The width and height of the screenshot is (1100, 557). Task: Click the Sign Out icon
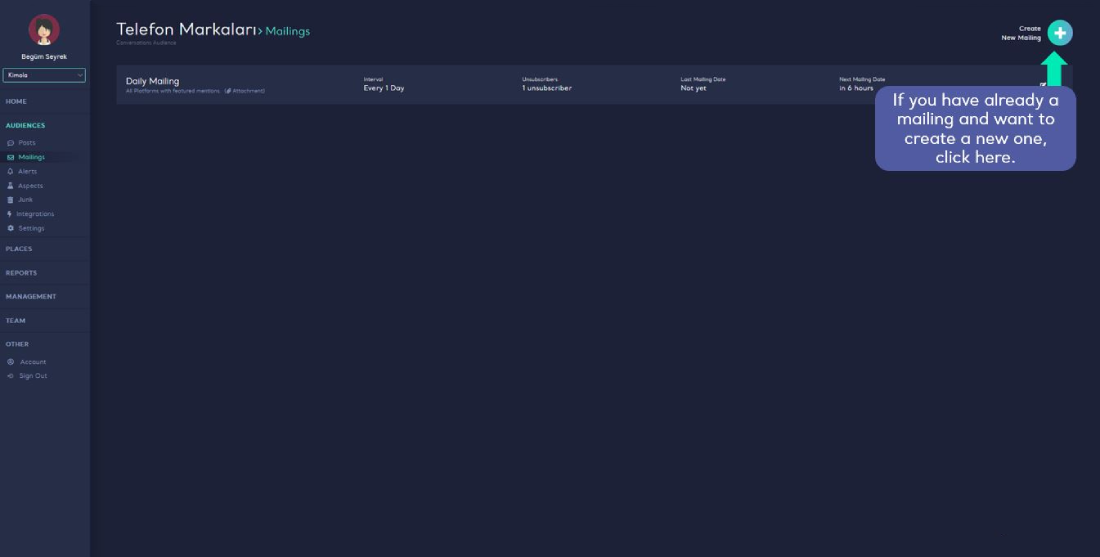pos(10,376)
